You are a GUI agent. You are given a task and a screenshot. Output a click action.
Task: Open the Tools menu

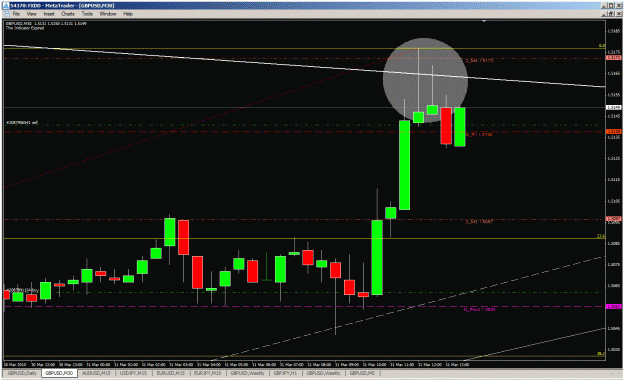[87, 14]
